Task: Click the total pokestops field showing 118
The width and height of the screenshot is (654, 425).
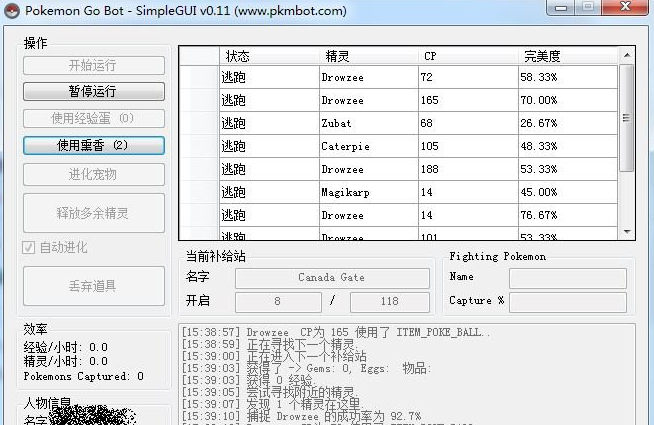Action: click(x=390, y=302)
